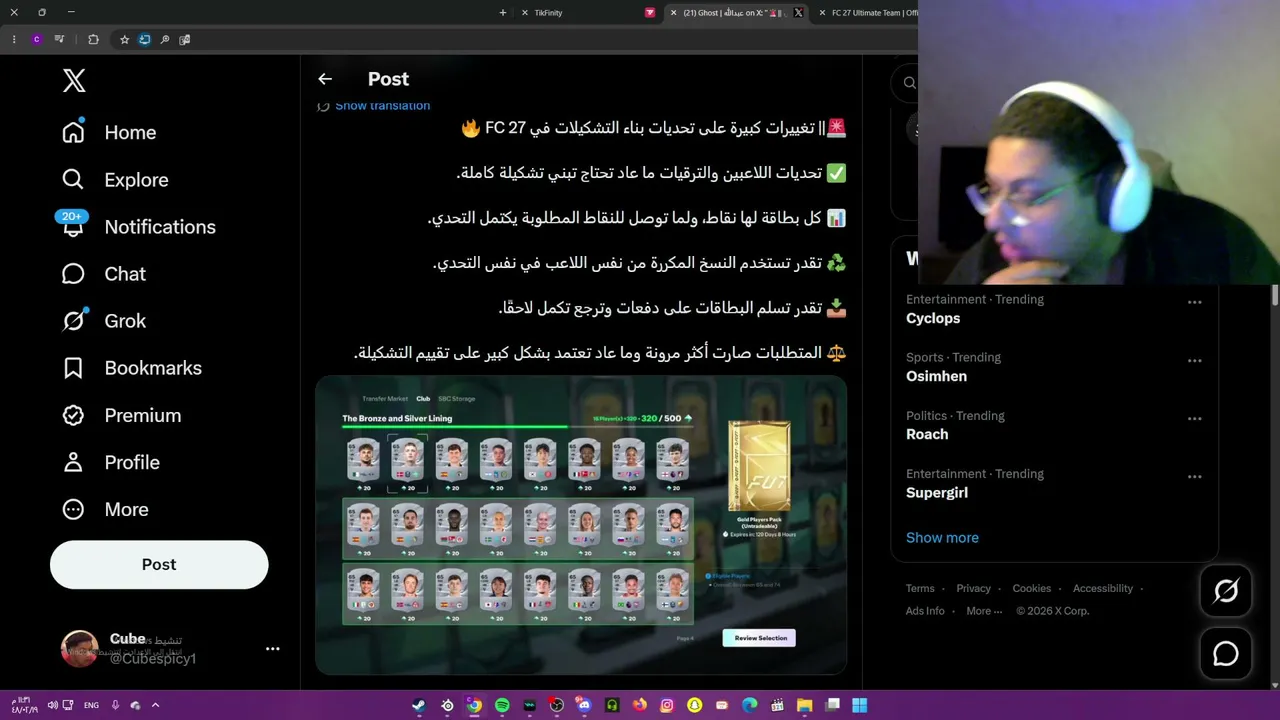Open the browser extensions puzzle icon

pyautogui.click(x=94, y=40)
